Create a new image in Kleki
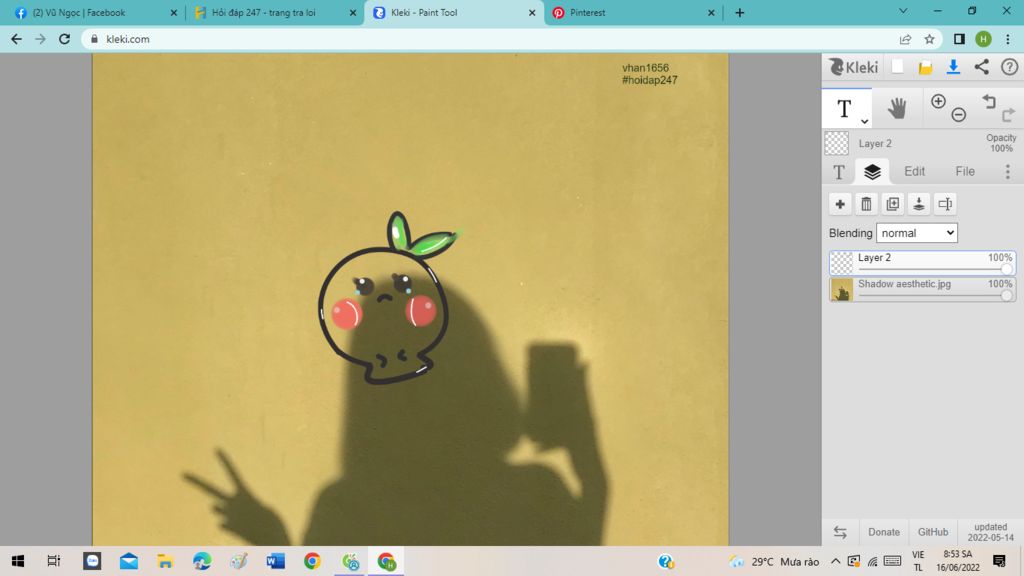The height and width of the screenshot is (576, 1024). (x=897, y=67)
